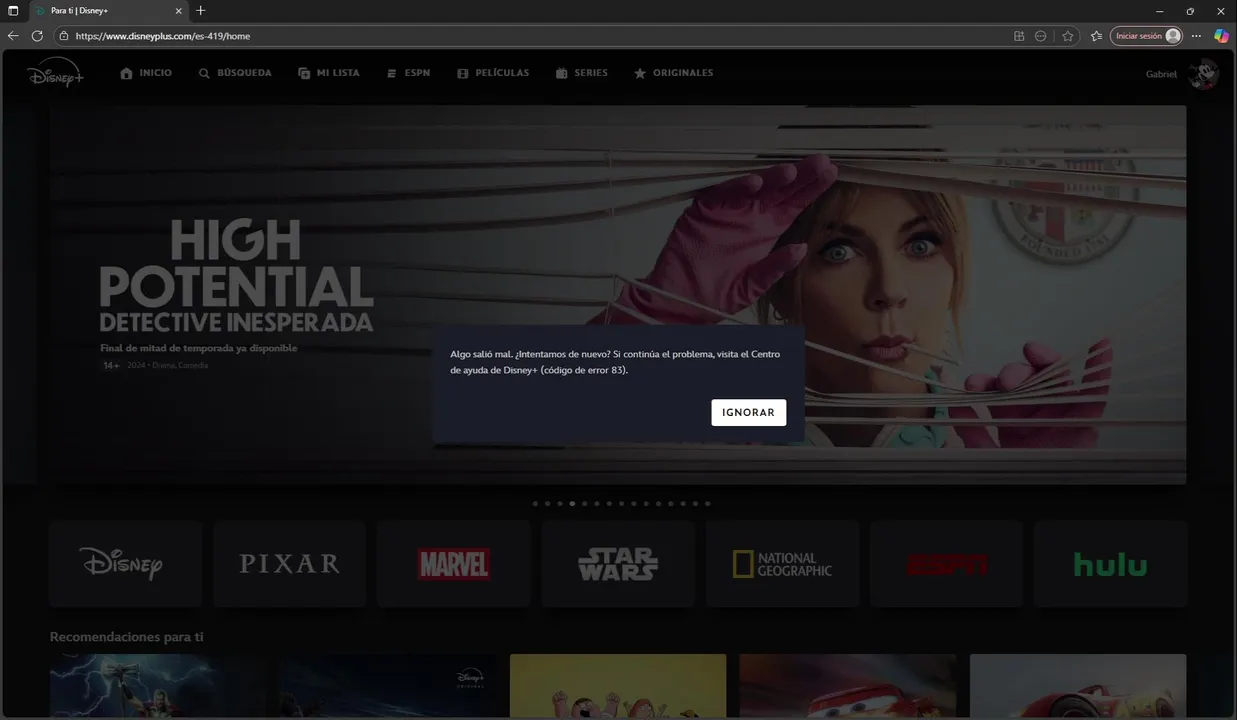Open the Disney+ Original recommendation thumbnail
Image resolution: width=1237 pixels, height=720 pixels.
[388, 687]
